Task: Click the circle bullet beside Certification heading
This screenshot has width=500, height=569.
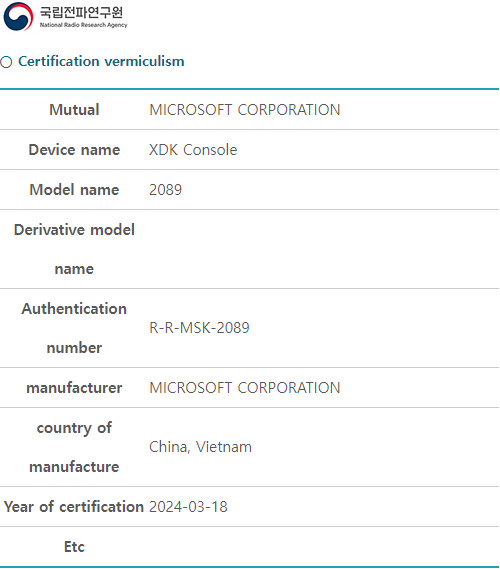Action: [x=6, y=62]
